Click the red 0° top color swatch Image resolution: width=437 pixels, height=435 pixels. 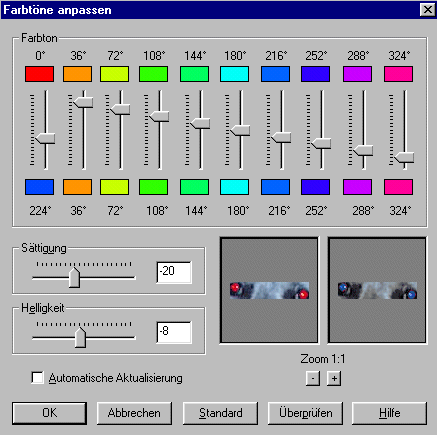39,74
